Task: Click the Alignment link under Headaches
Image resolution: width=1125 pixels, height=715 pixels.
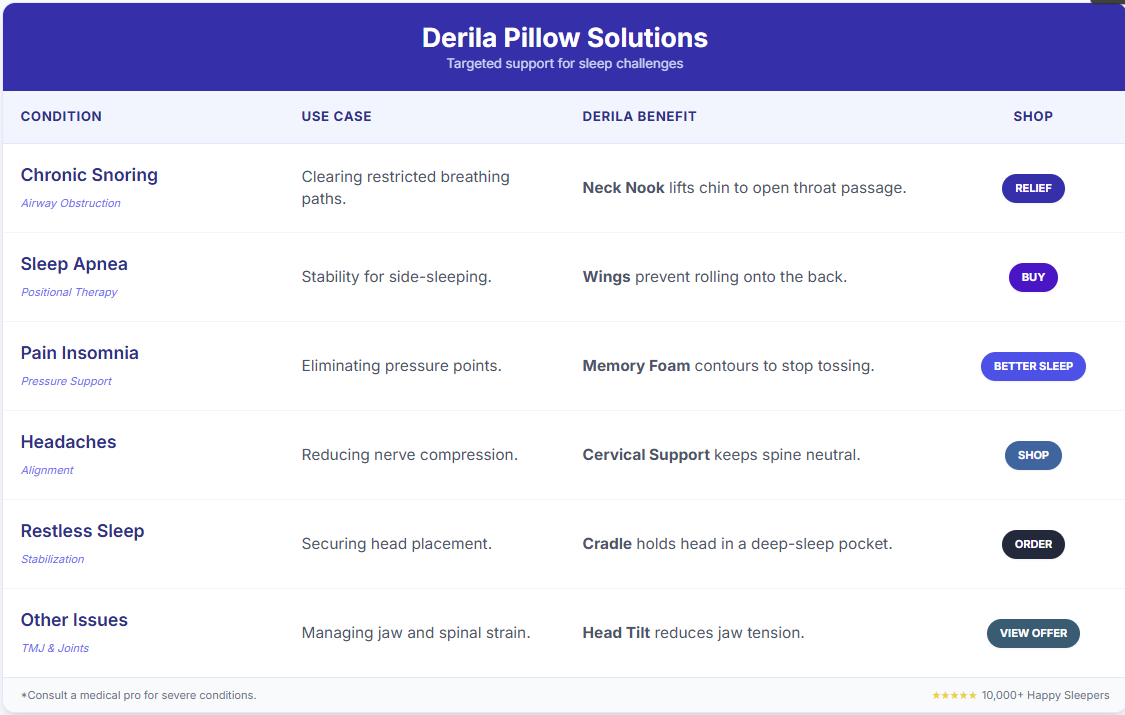Action: coord(47,470)
